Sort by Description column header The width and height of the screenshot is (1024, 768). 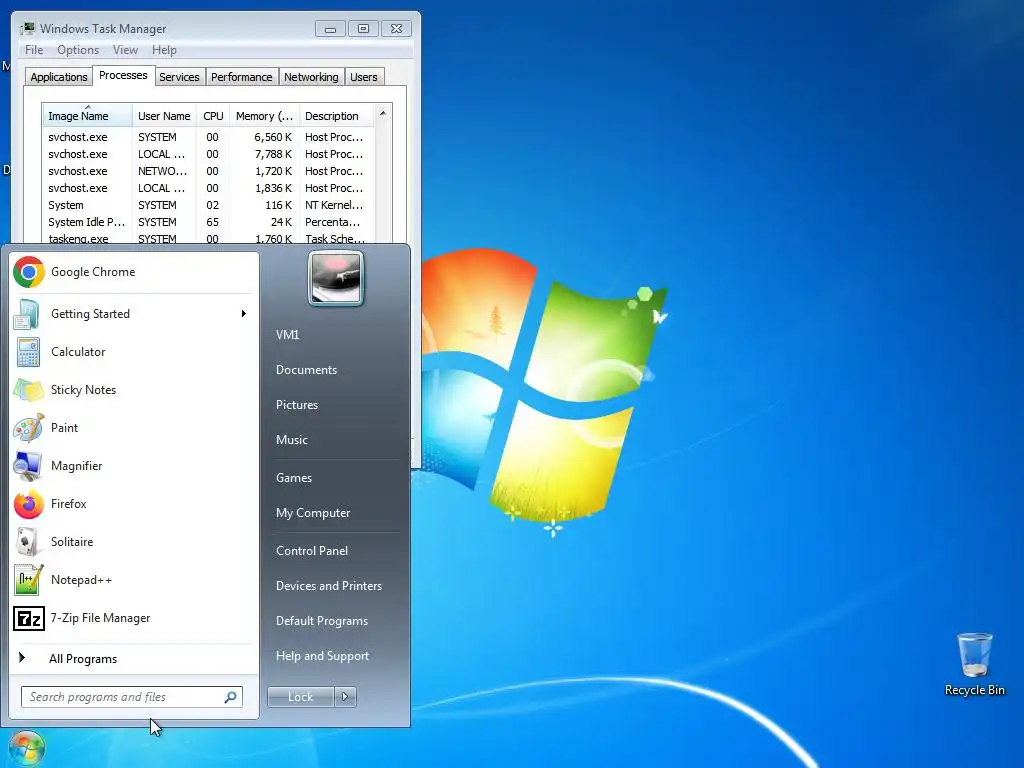[336, 116]
